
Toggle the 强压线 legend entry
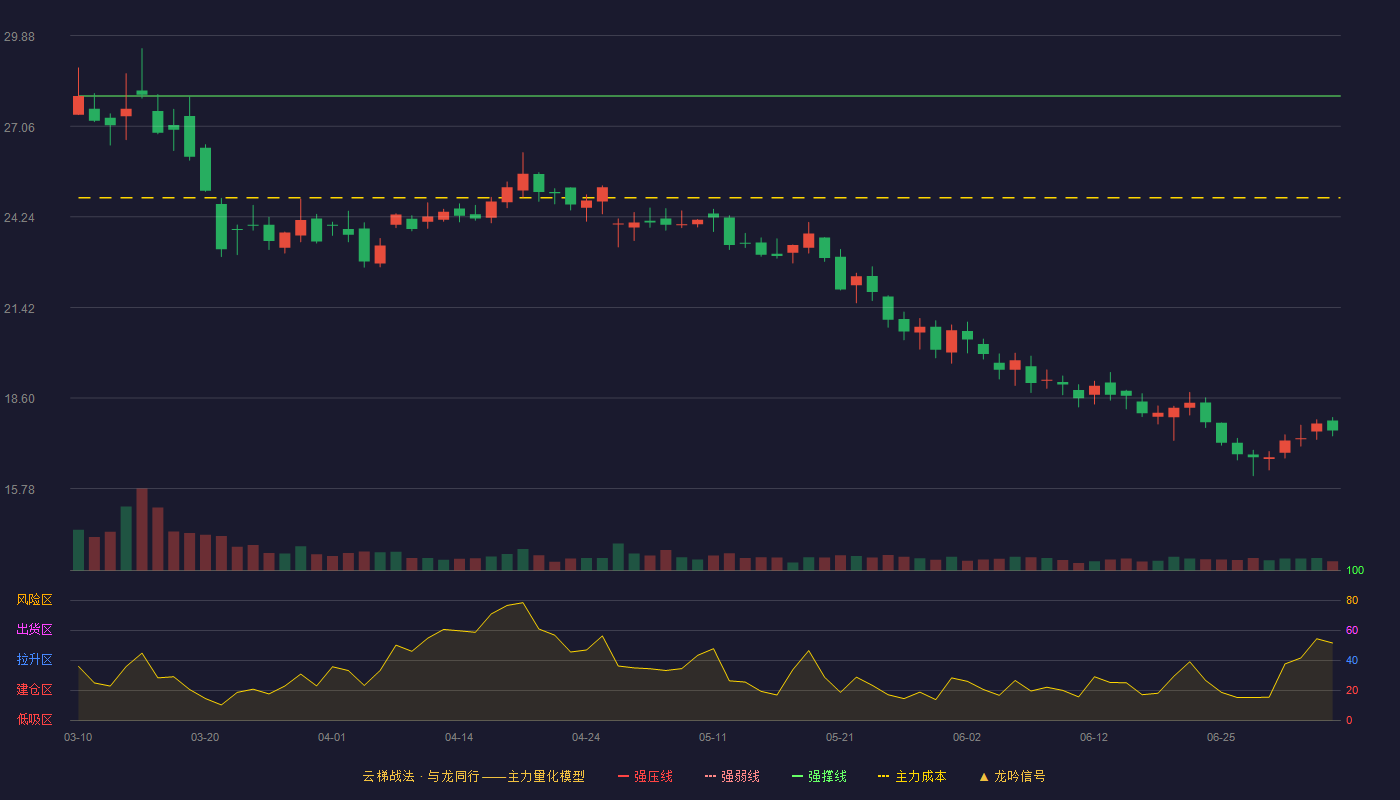(645, 776)
